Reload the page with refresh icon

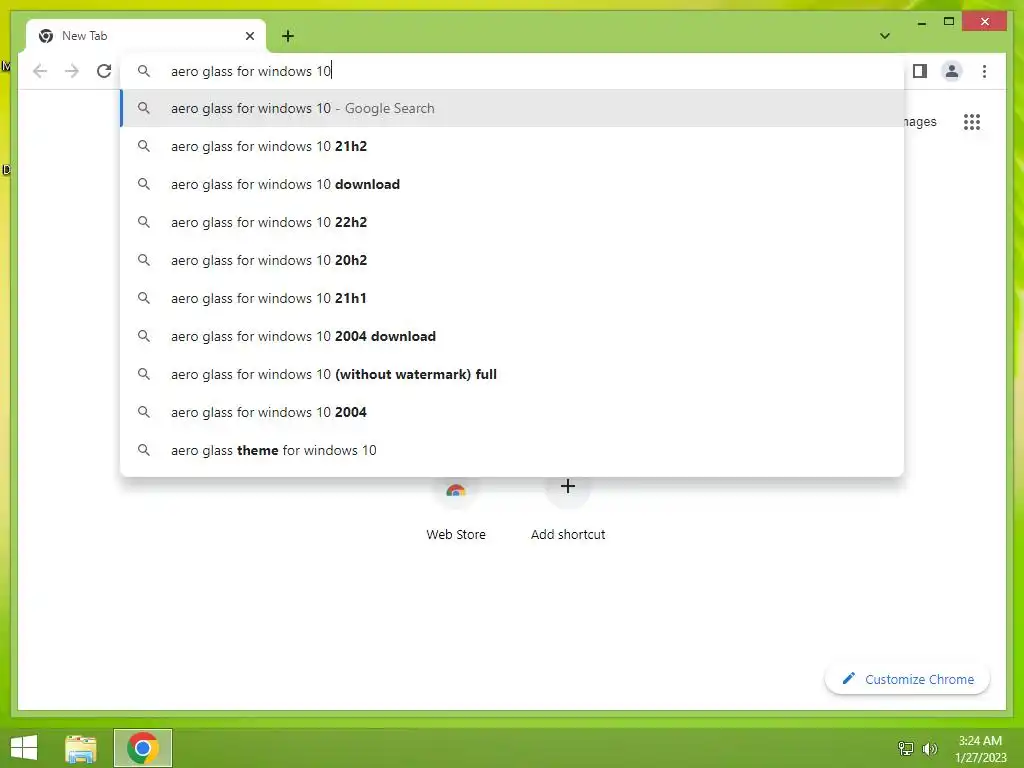(x=104, y=71)
